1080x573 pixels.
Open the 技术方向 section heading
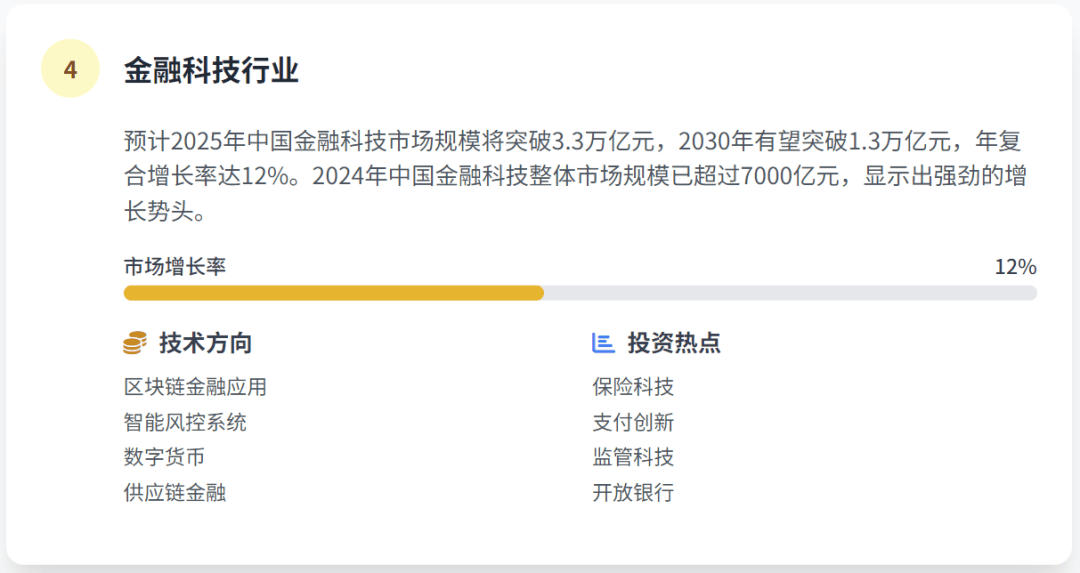206,342
